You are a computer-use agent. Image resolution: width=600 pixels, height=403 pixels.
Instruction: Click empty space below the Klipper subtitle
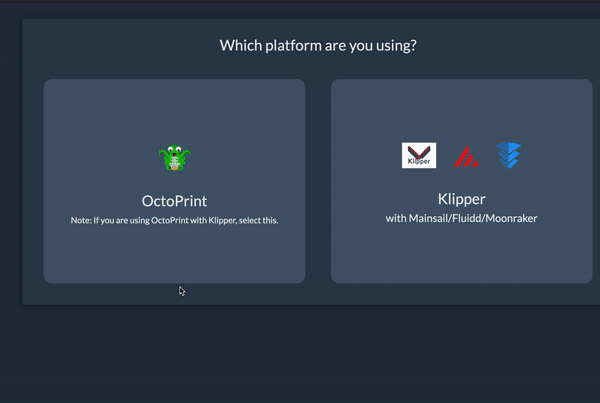click(461, 255)
